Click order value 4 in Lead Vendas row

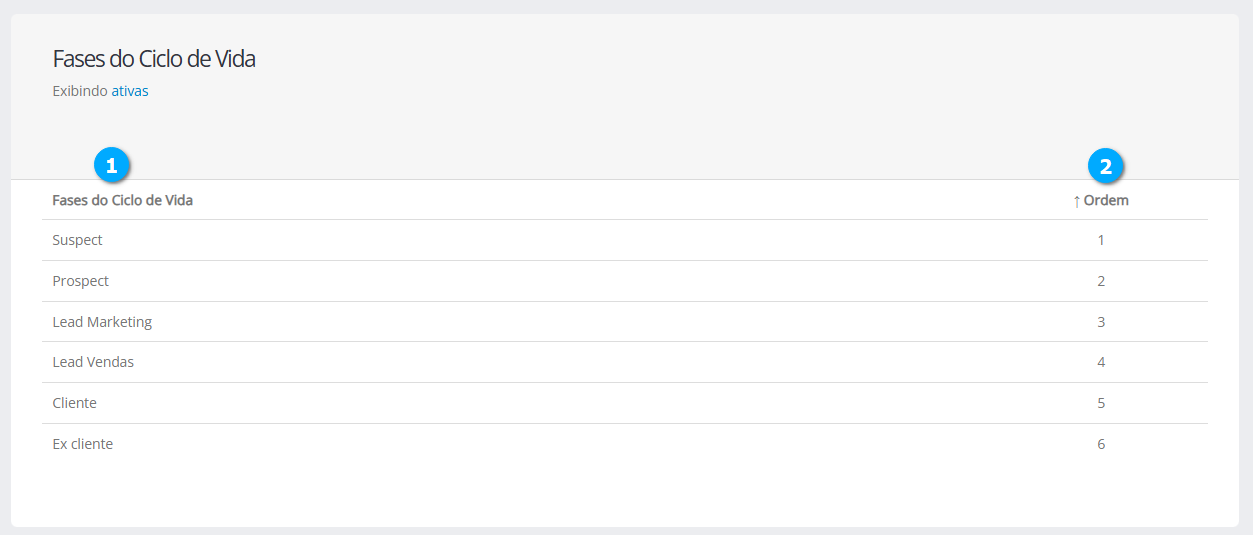pos(1101,362)
